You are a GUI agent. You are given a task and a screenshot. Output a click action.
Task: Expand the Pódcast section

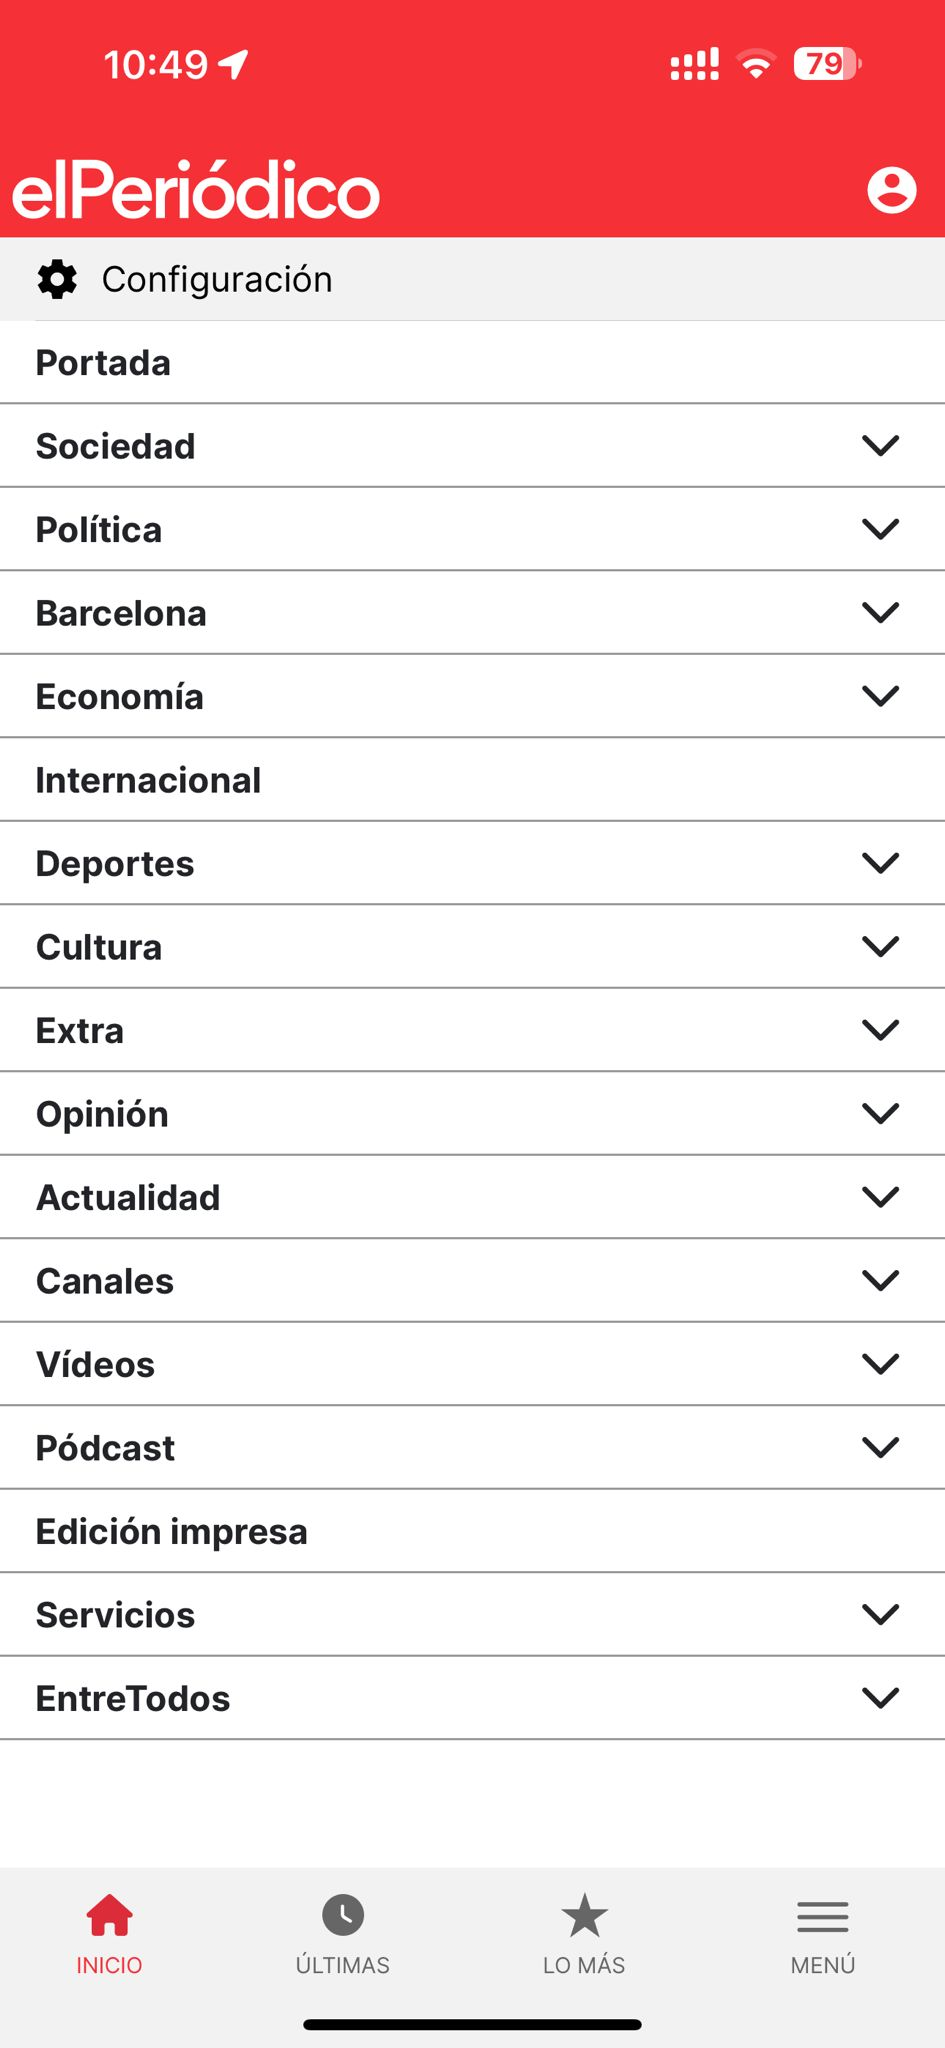880,1447
